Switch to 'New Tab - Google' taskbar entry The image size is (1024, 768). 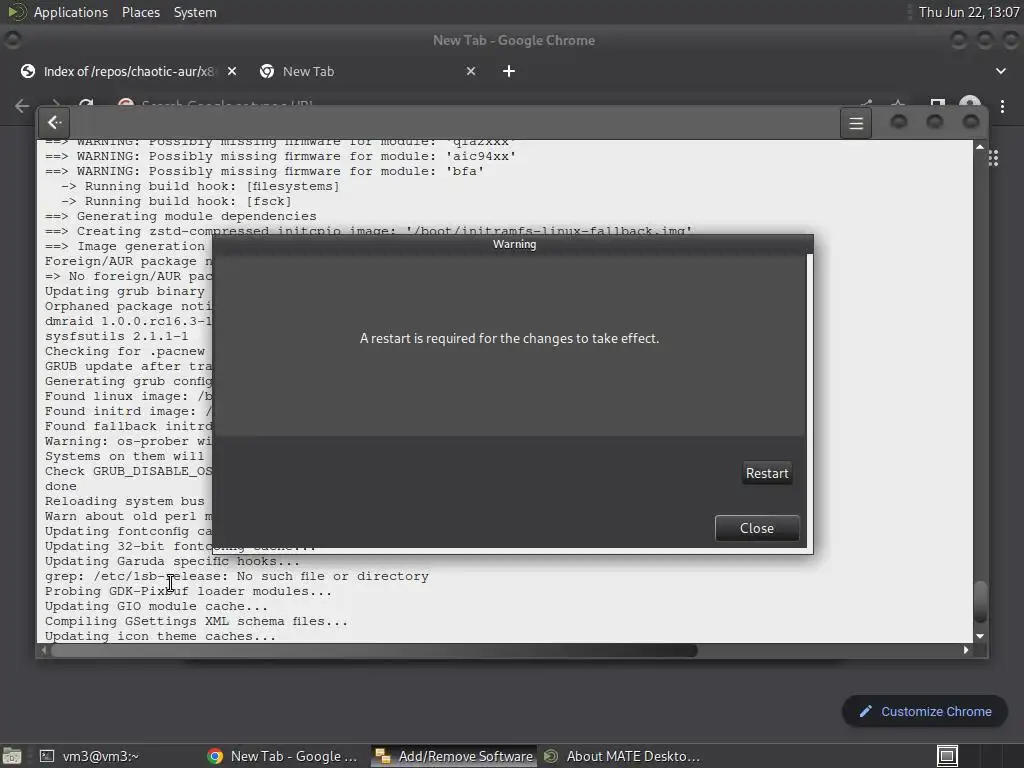point(283,756)
